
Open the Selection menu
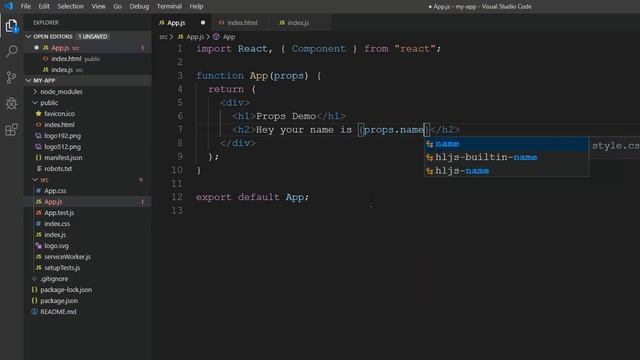[x=70, y=7]
